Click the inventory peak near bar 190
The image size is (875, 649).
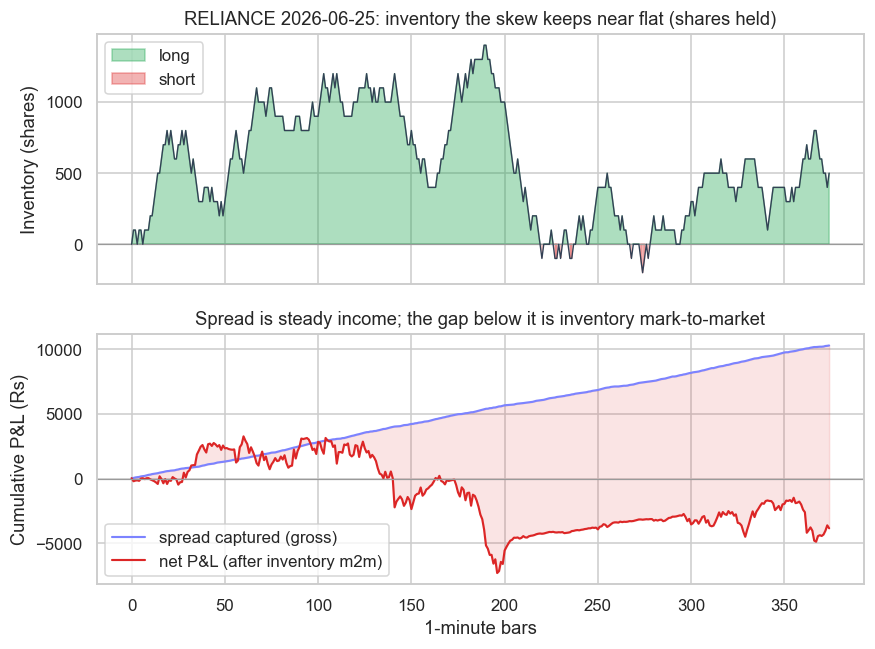(485, 45)
